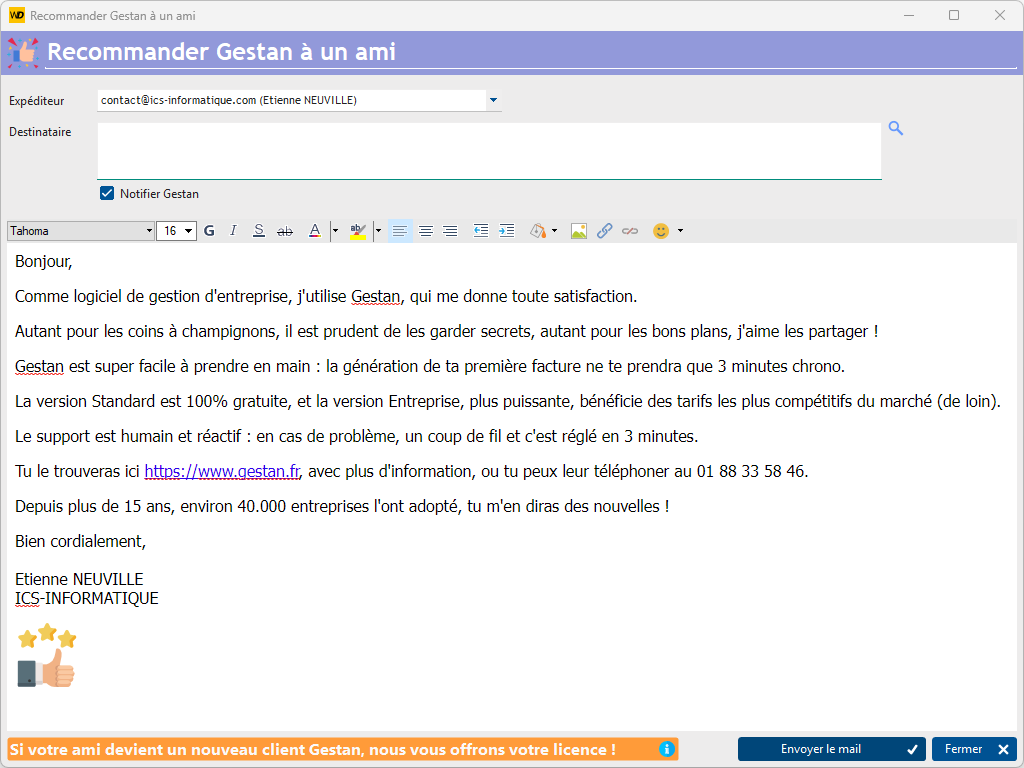
Task: Click the sentence starting 'Depuis plus de 15 ans'
Action: [342, 506]
